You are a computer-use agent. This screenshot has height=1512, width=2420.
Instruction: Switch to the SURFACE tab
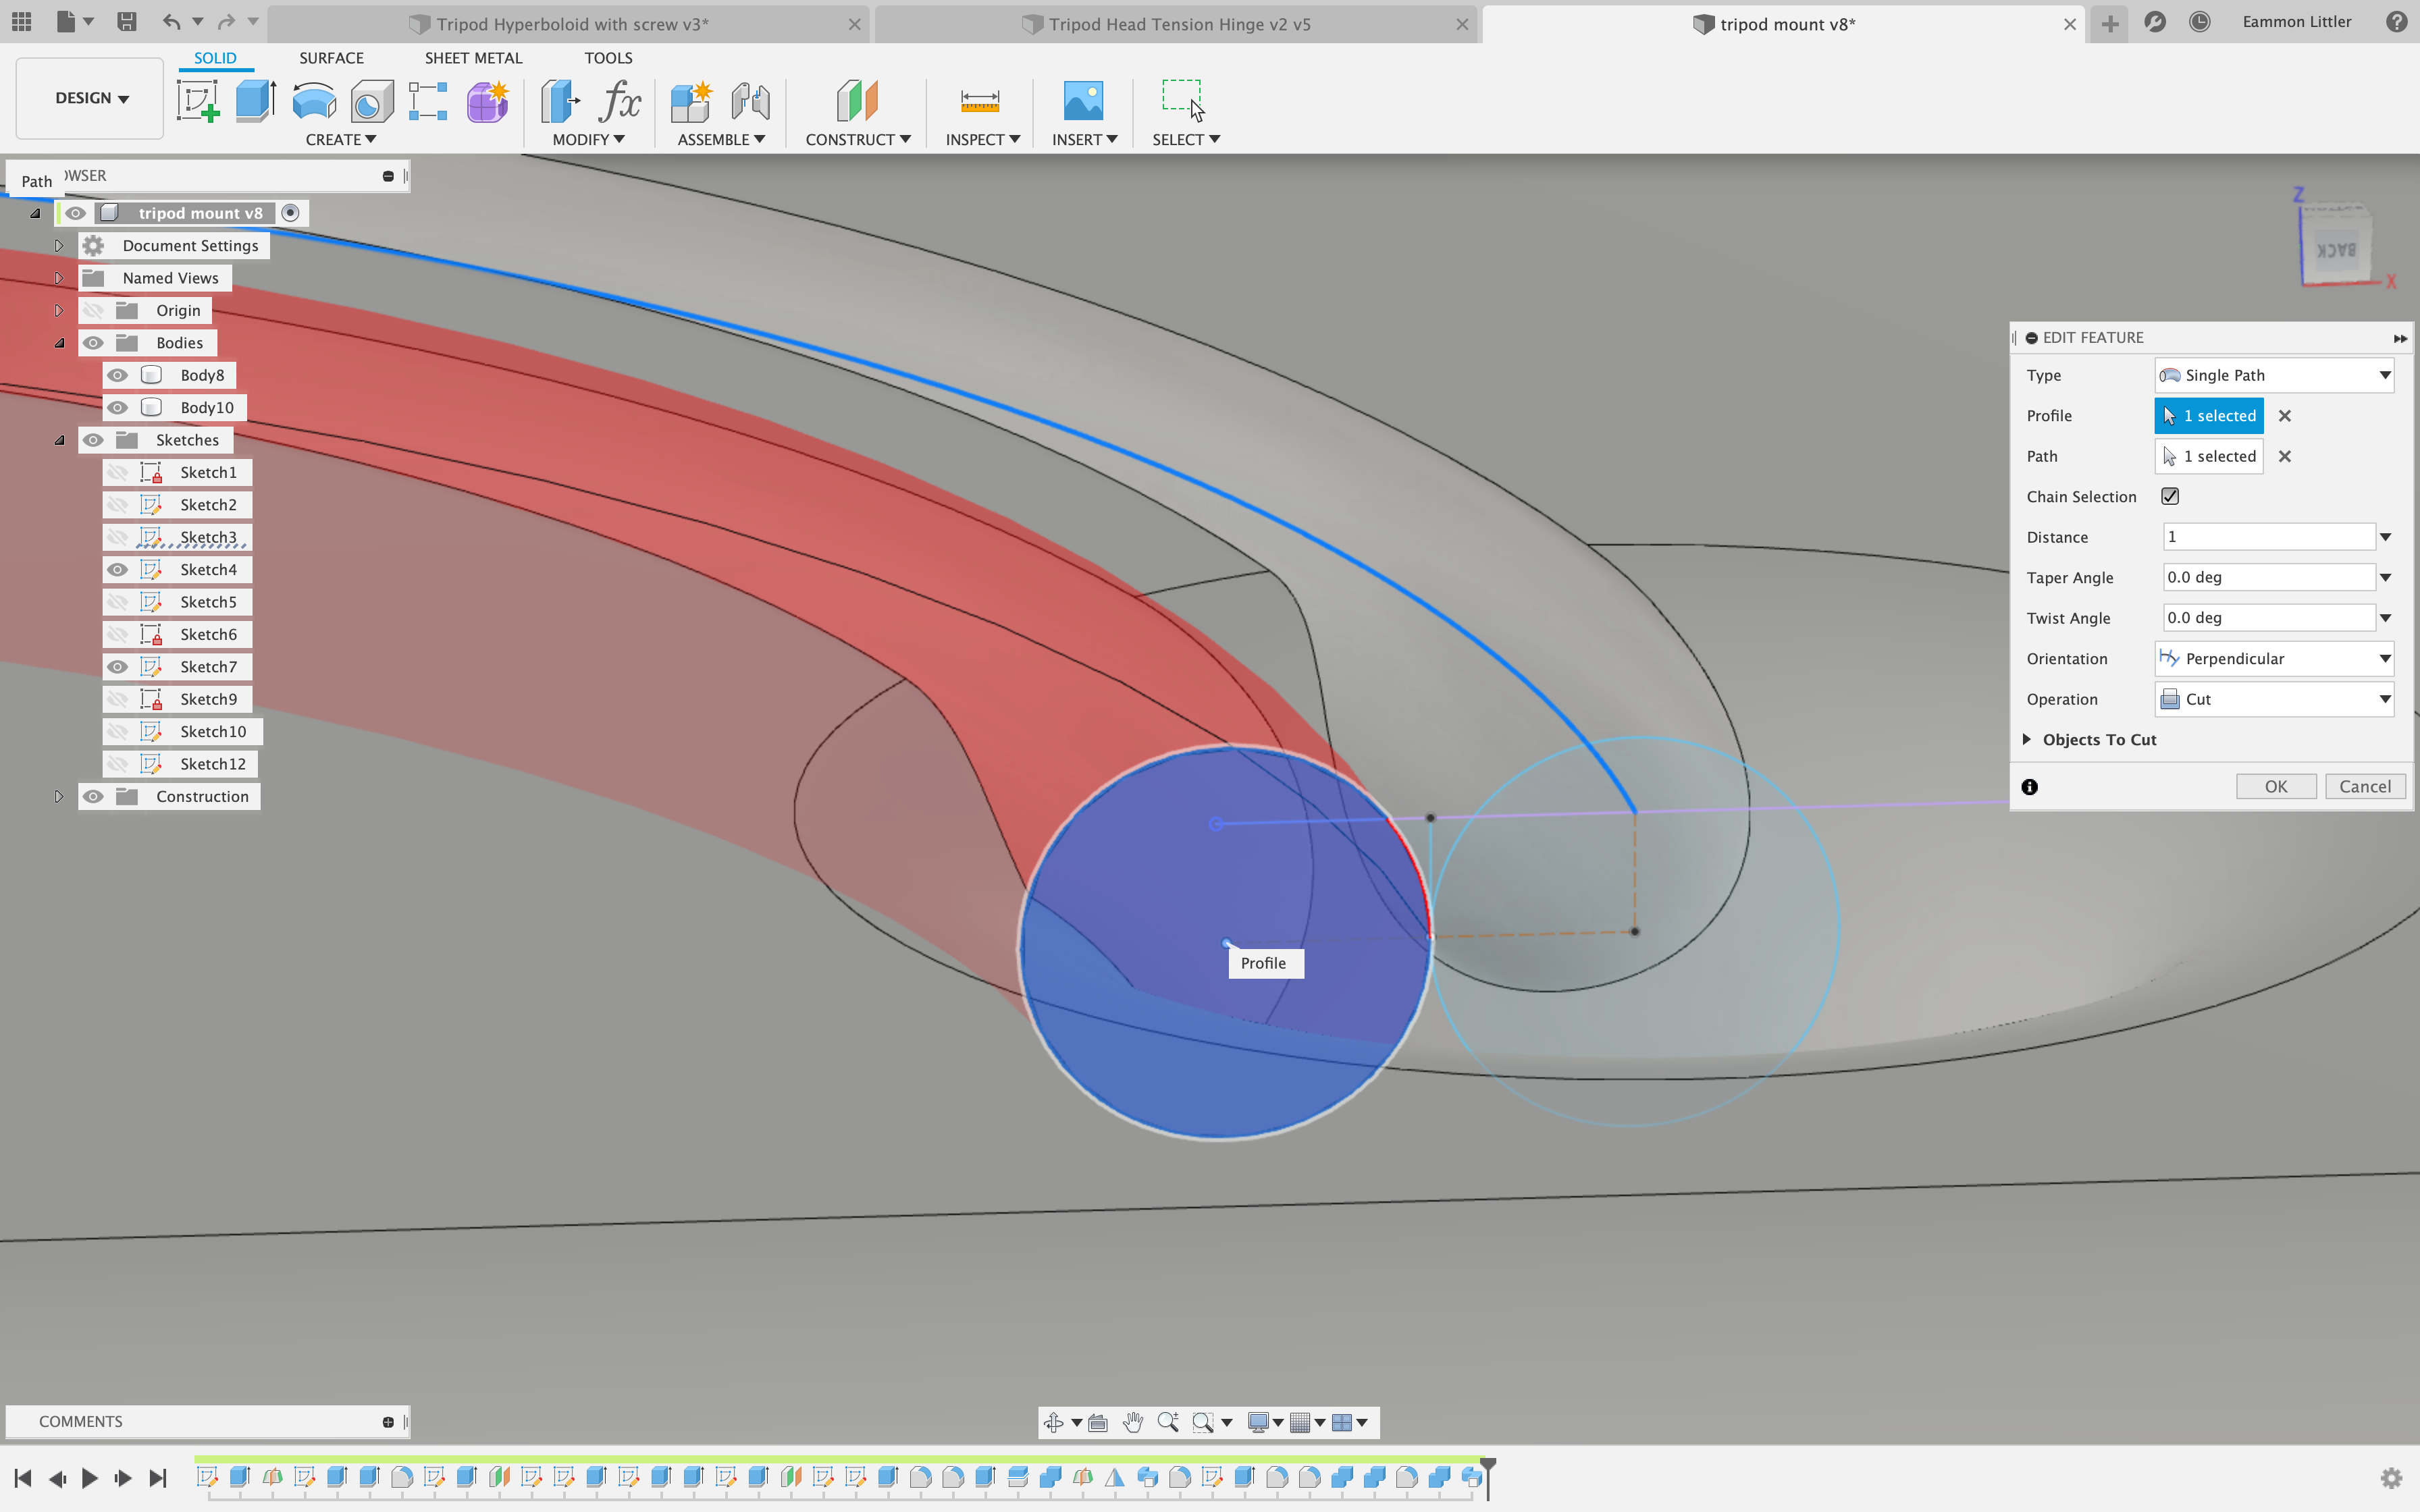pyautogui.click(x=330, y=57)
